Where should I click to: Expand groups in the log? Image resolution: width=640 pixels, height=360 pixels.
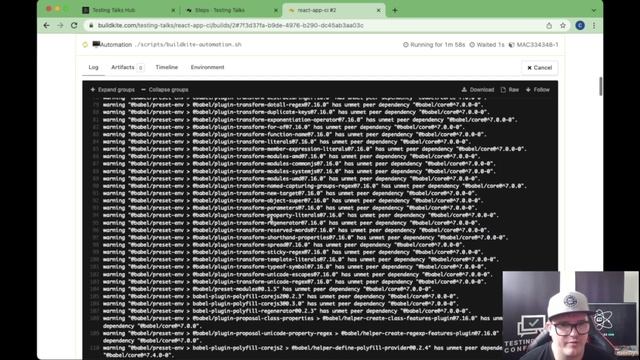112,90
